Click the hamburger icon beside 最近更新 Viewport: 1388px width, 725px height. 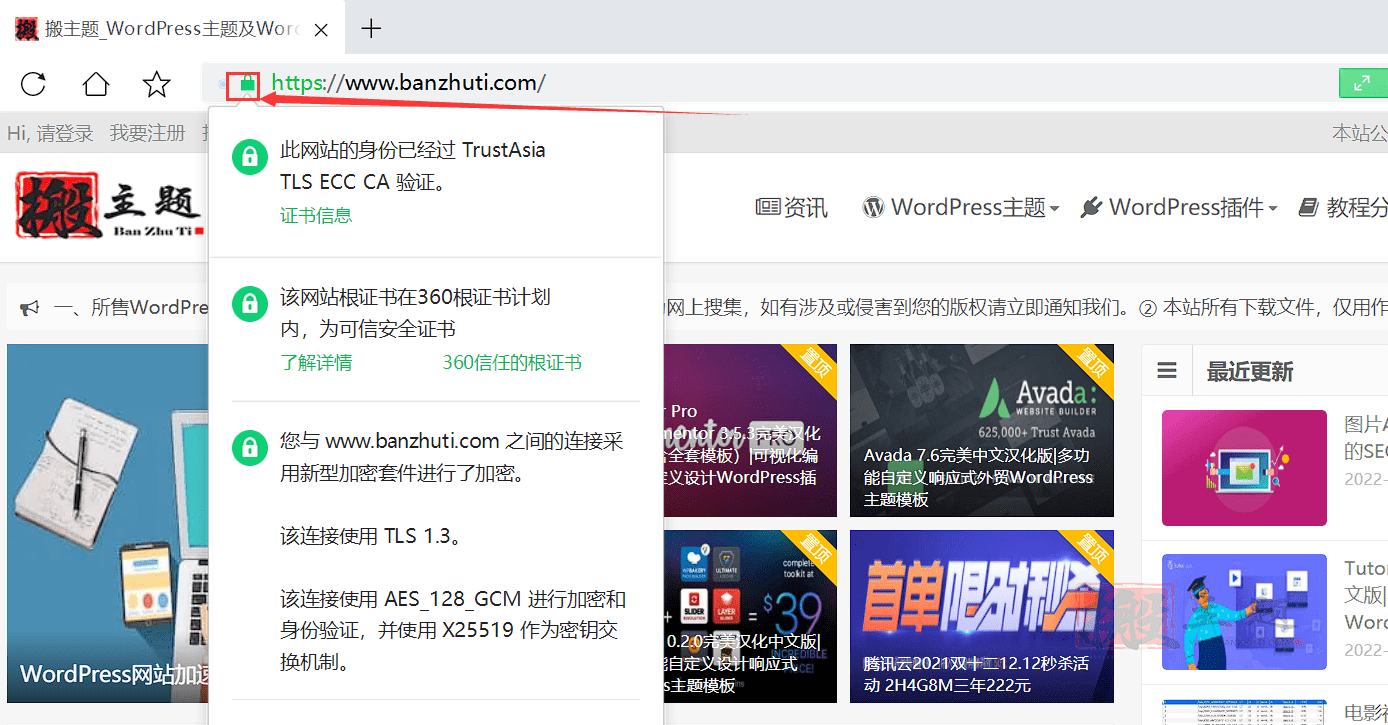point(1167,371)
